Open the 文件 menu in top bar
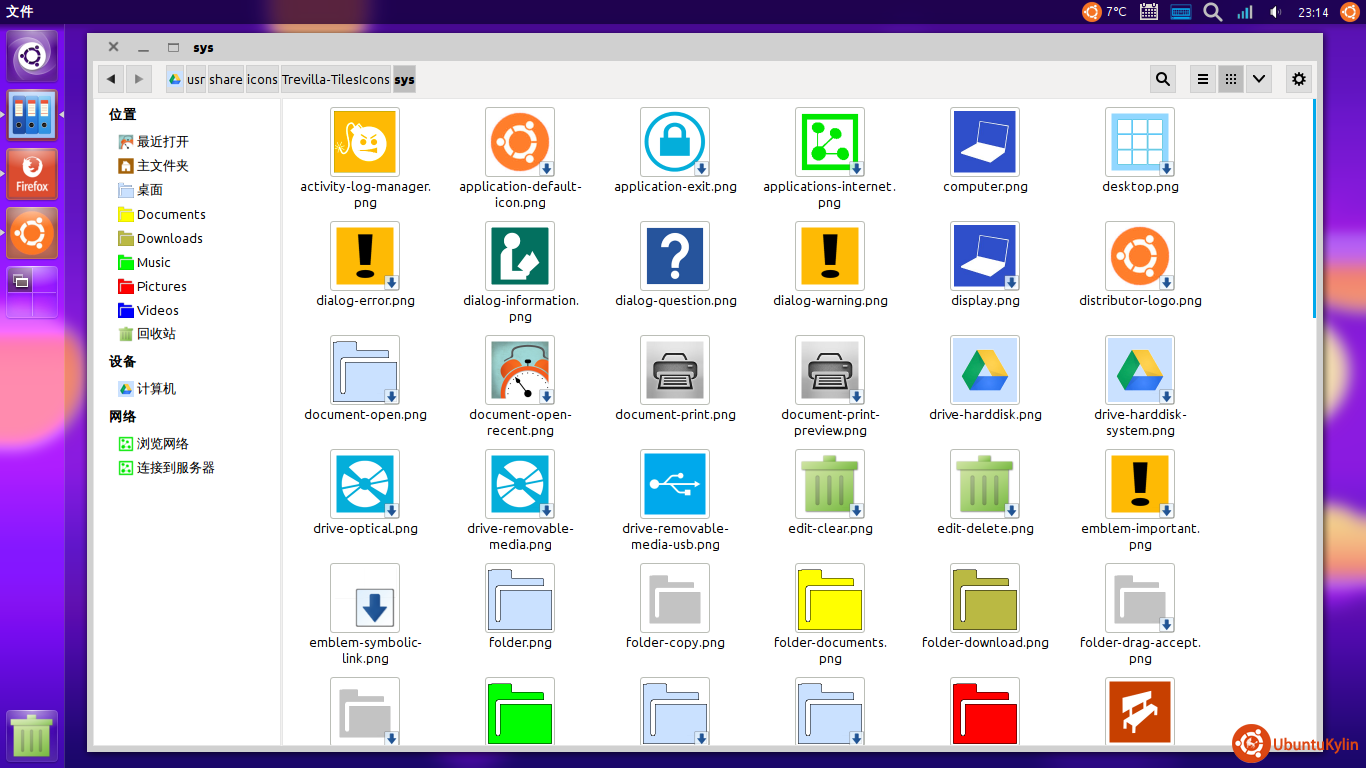The image size is (1366, 768). (x=19, y=12)
